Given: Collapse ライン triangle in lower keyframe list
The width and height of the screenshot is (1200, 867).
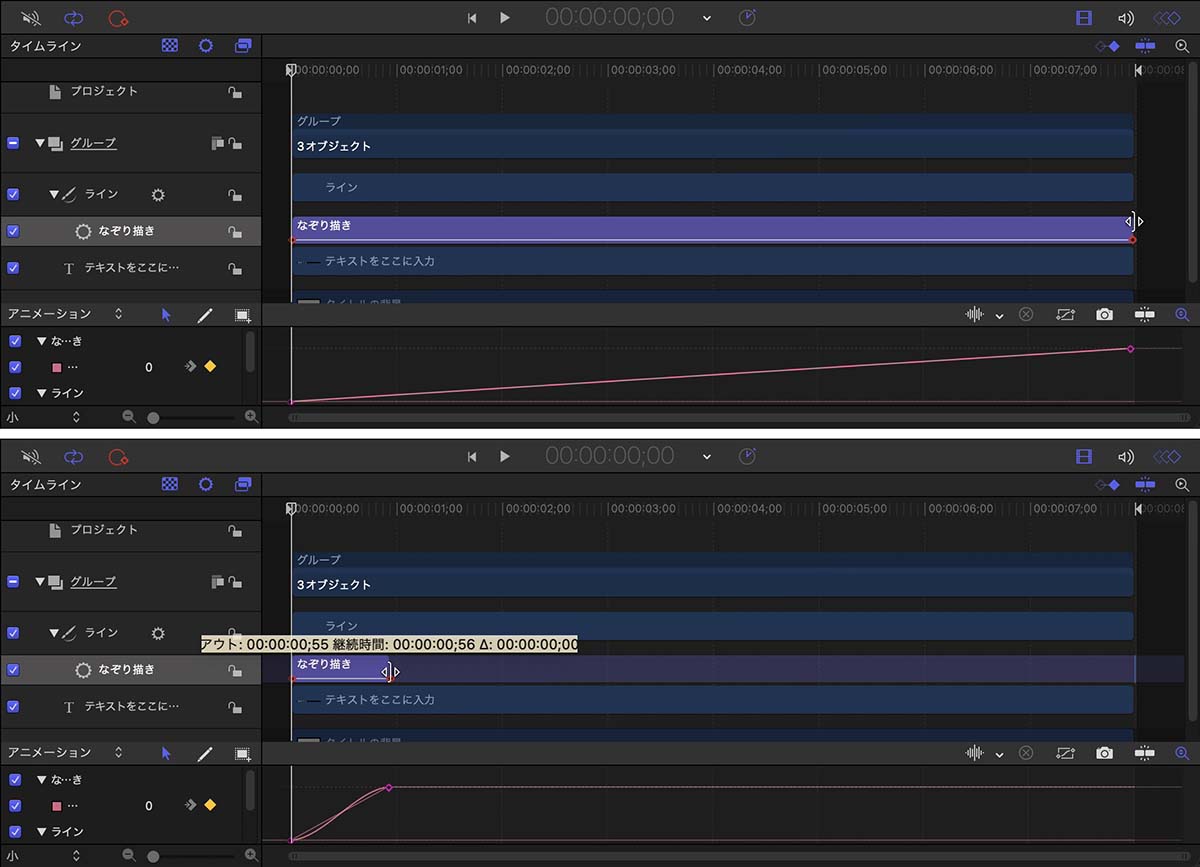Looking at the screenshot, I should [41, 832].
